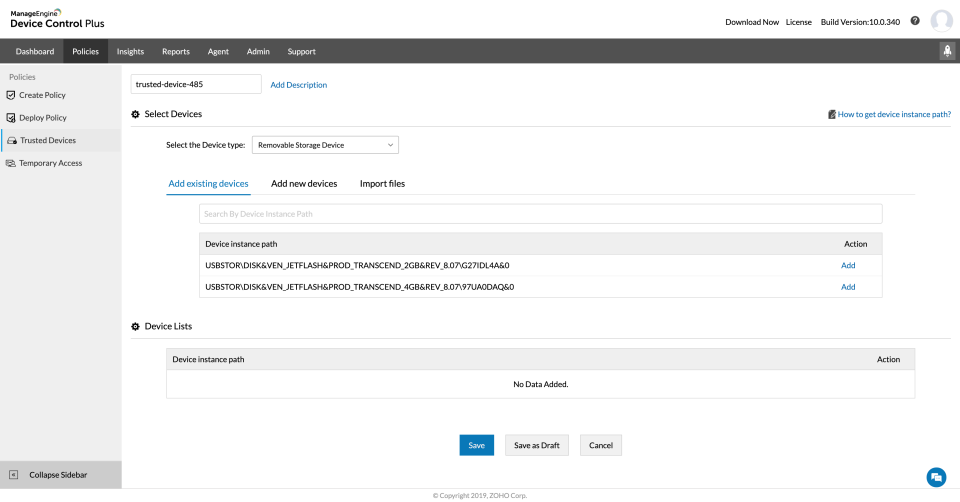Add the Transcend 2GB device
This screenshot has height=502, width=960.
tap(848, 265)
